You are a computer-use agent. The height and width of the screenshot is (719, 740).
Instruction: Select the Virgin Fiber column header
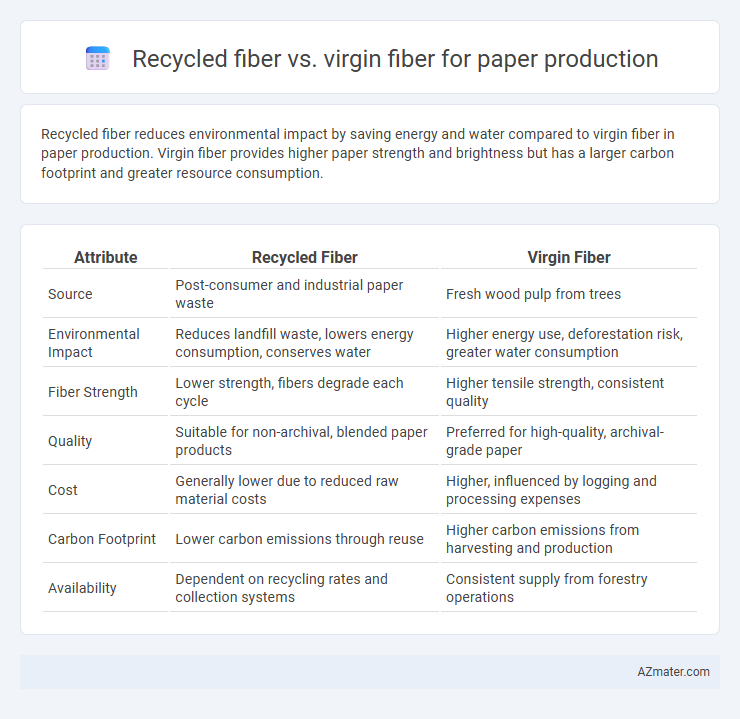point(569,257)
